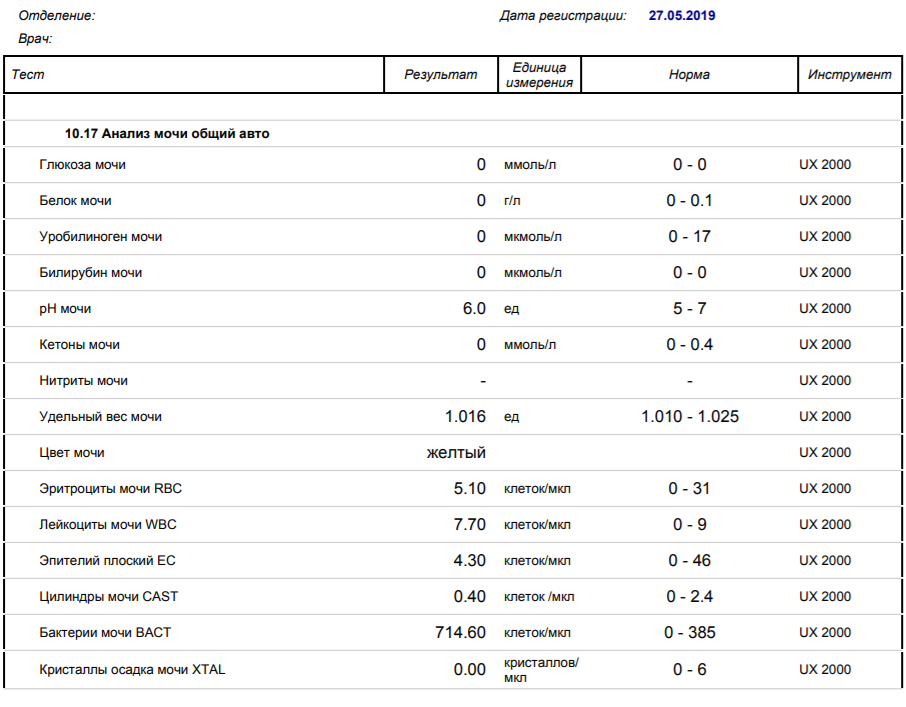Click the 'Инструмент' column header
This screenshot has width=906, height=707.
pos(849,75)
